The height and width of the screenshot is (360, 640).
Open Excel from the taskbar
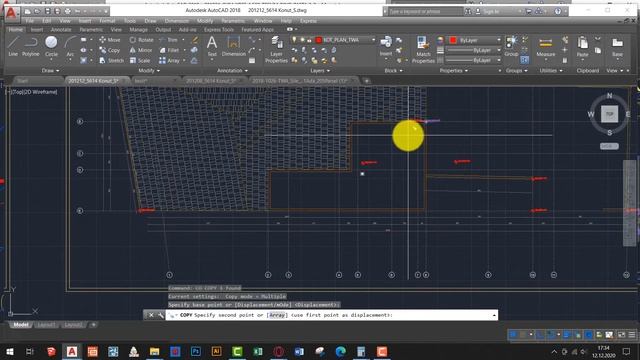(x=258, y=351)
